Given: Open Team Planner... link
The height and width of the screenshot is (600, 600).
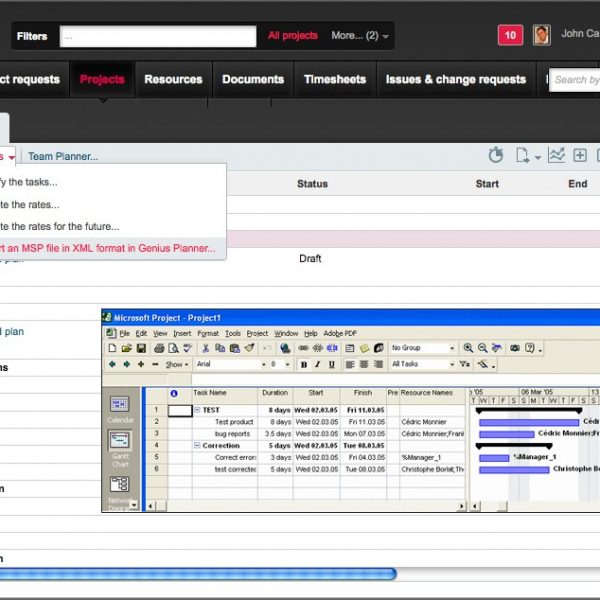Looking at the screenshot, I should (63, 157).
